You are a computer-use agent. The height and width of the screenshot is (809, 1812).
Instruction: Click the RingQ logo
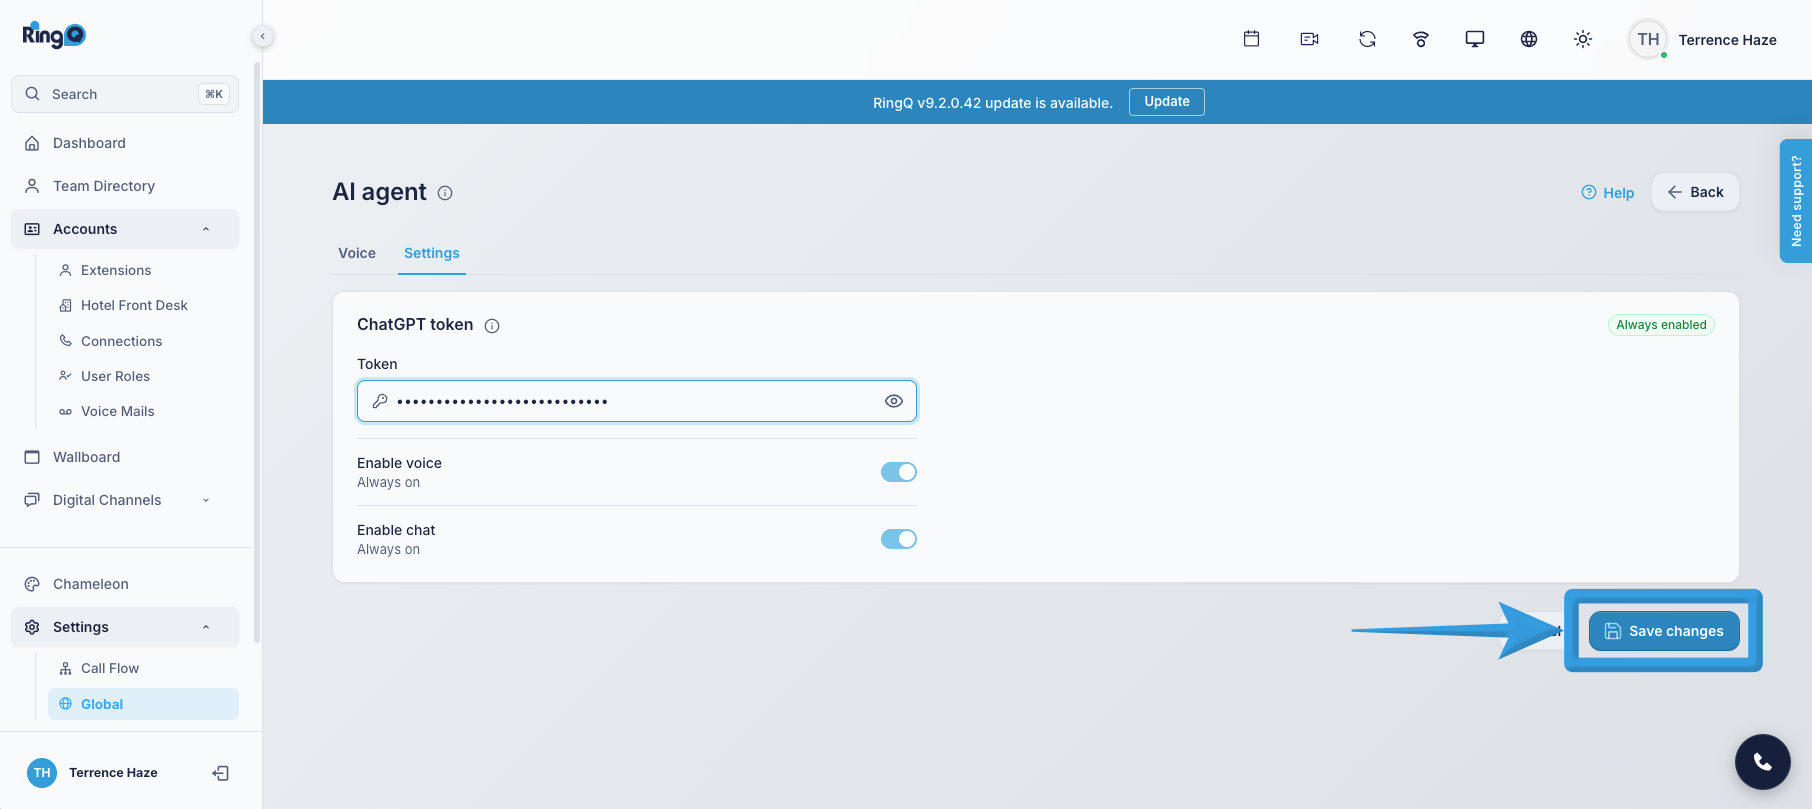click(x=54, y=35)
